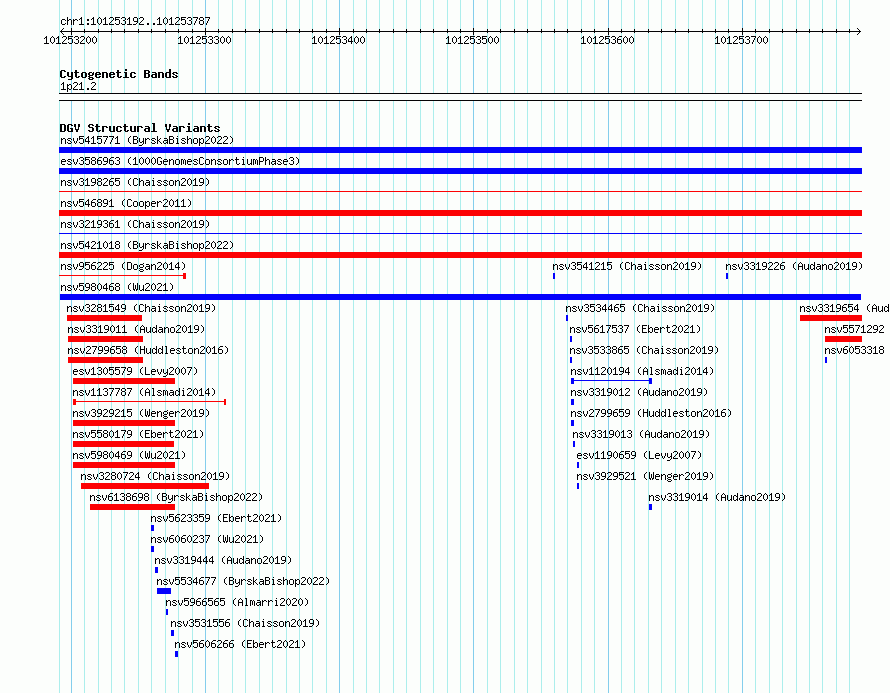The height and width of the screenshot is (693, 890).
Task: Click ruler position 101253600
Action: pyautogui.click(x=607, y=40)
